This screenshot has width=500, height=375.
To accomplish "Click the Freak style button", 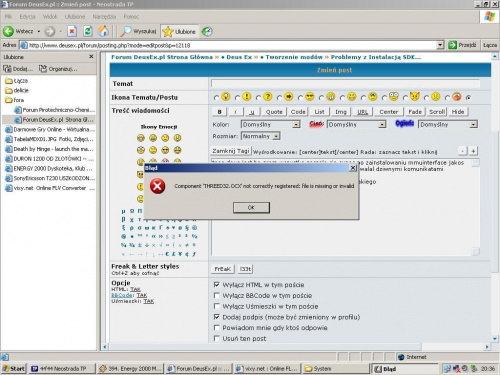I will 222,269.
